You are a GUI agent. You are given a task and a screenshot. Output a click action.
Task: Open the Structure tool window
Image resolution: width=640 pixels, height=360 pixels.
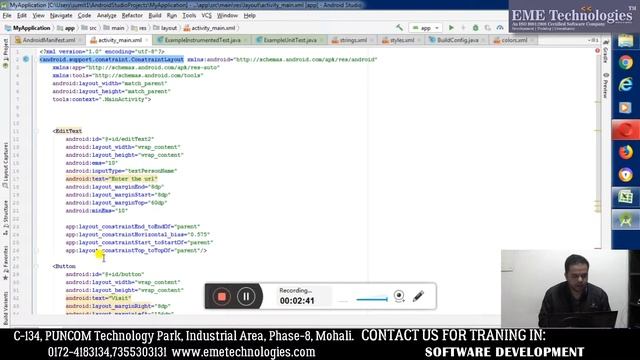click(x=5, y=218)
